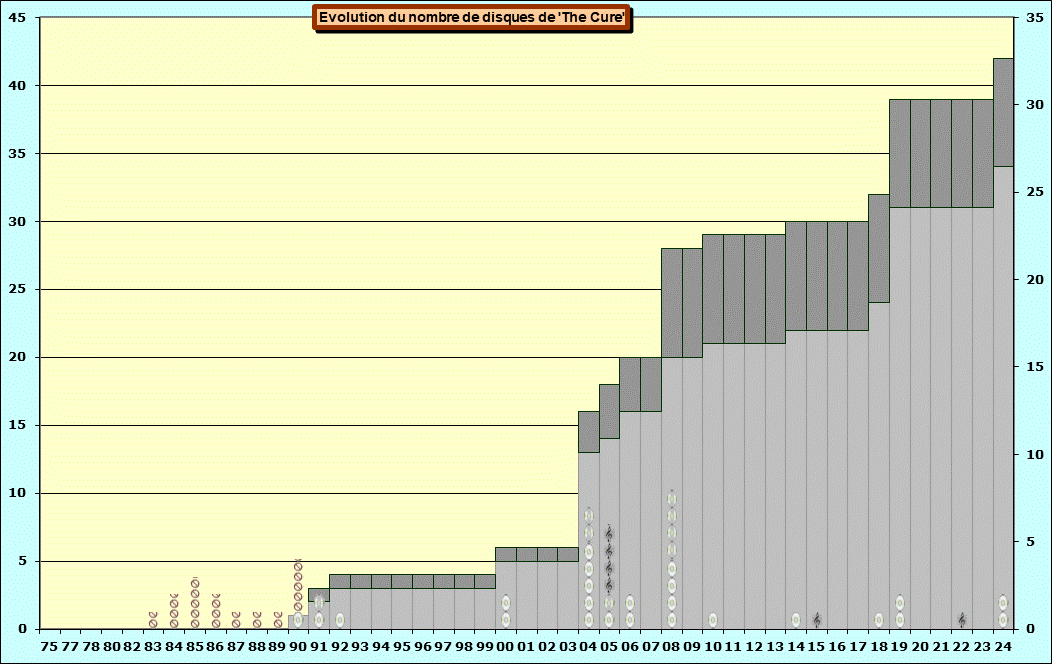Screen dimensions: 1052x664
Task: Click topmost disc icon in year 08 stack
Action: pyautogui.click(x=672, y=498)
